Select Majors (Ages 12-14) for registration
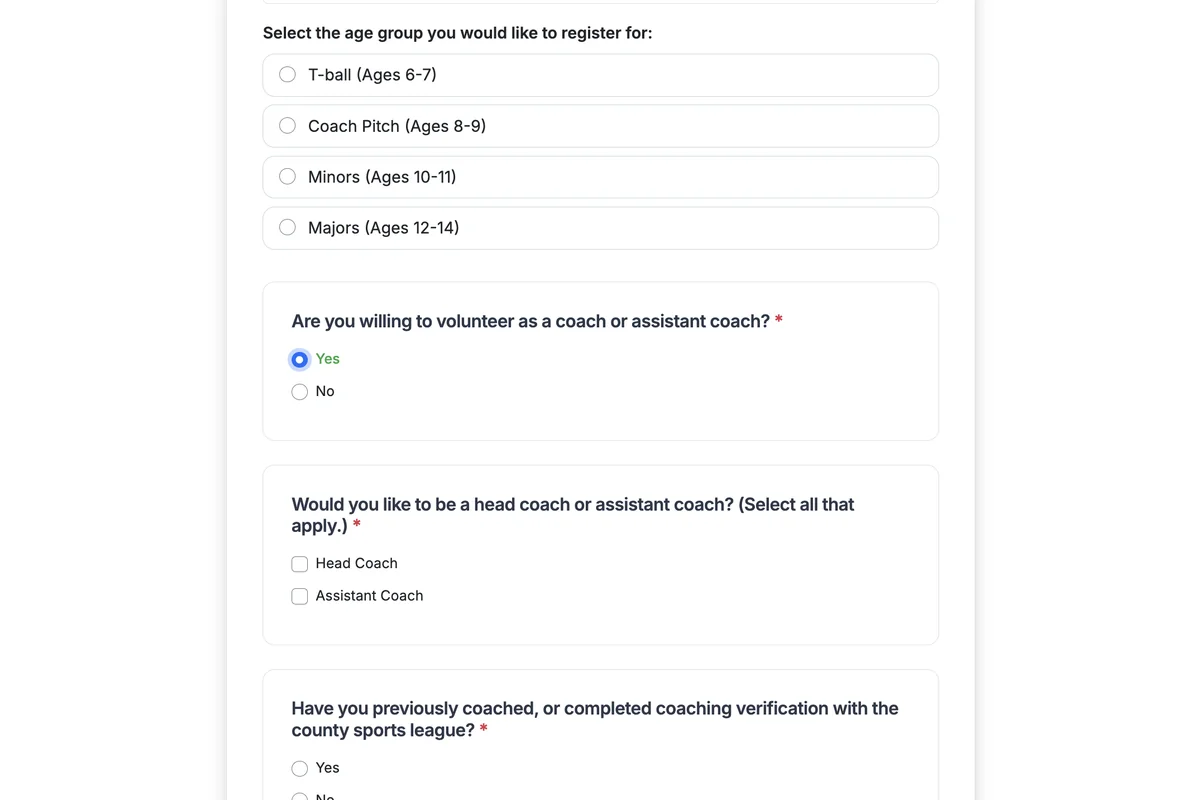This screenshot has width=1200, height=800. [287, 227]
